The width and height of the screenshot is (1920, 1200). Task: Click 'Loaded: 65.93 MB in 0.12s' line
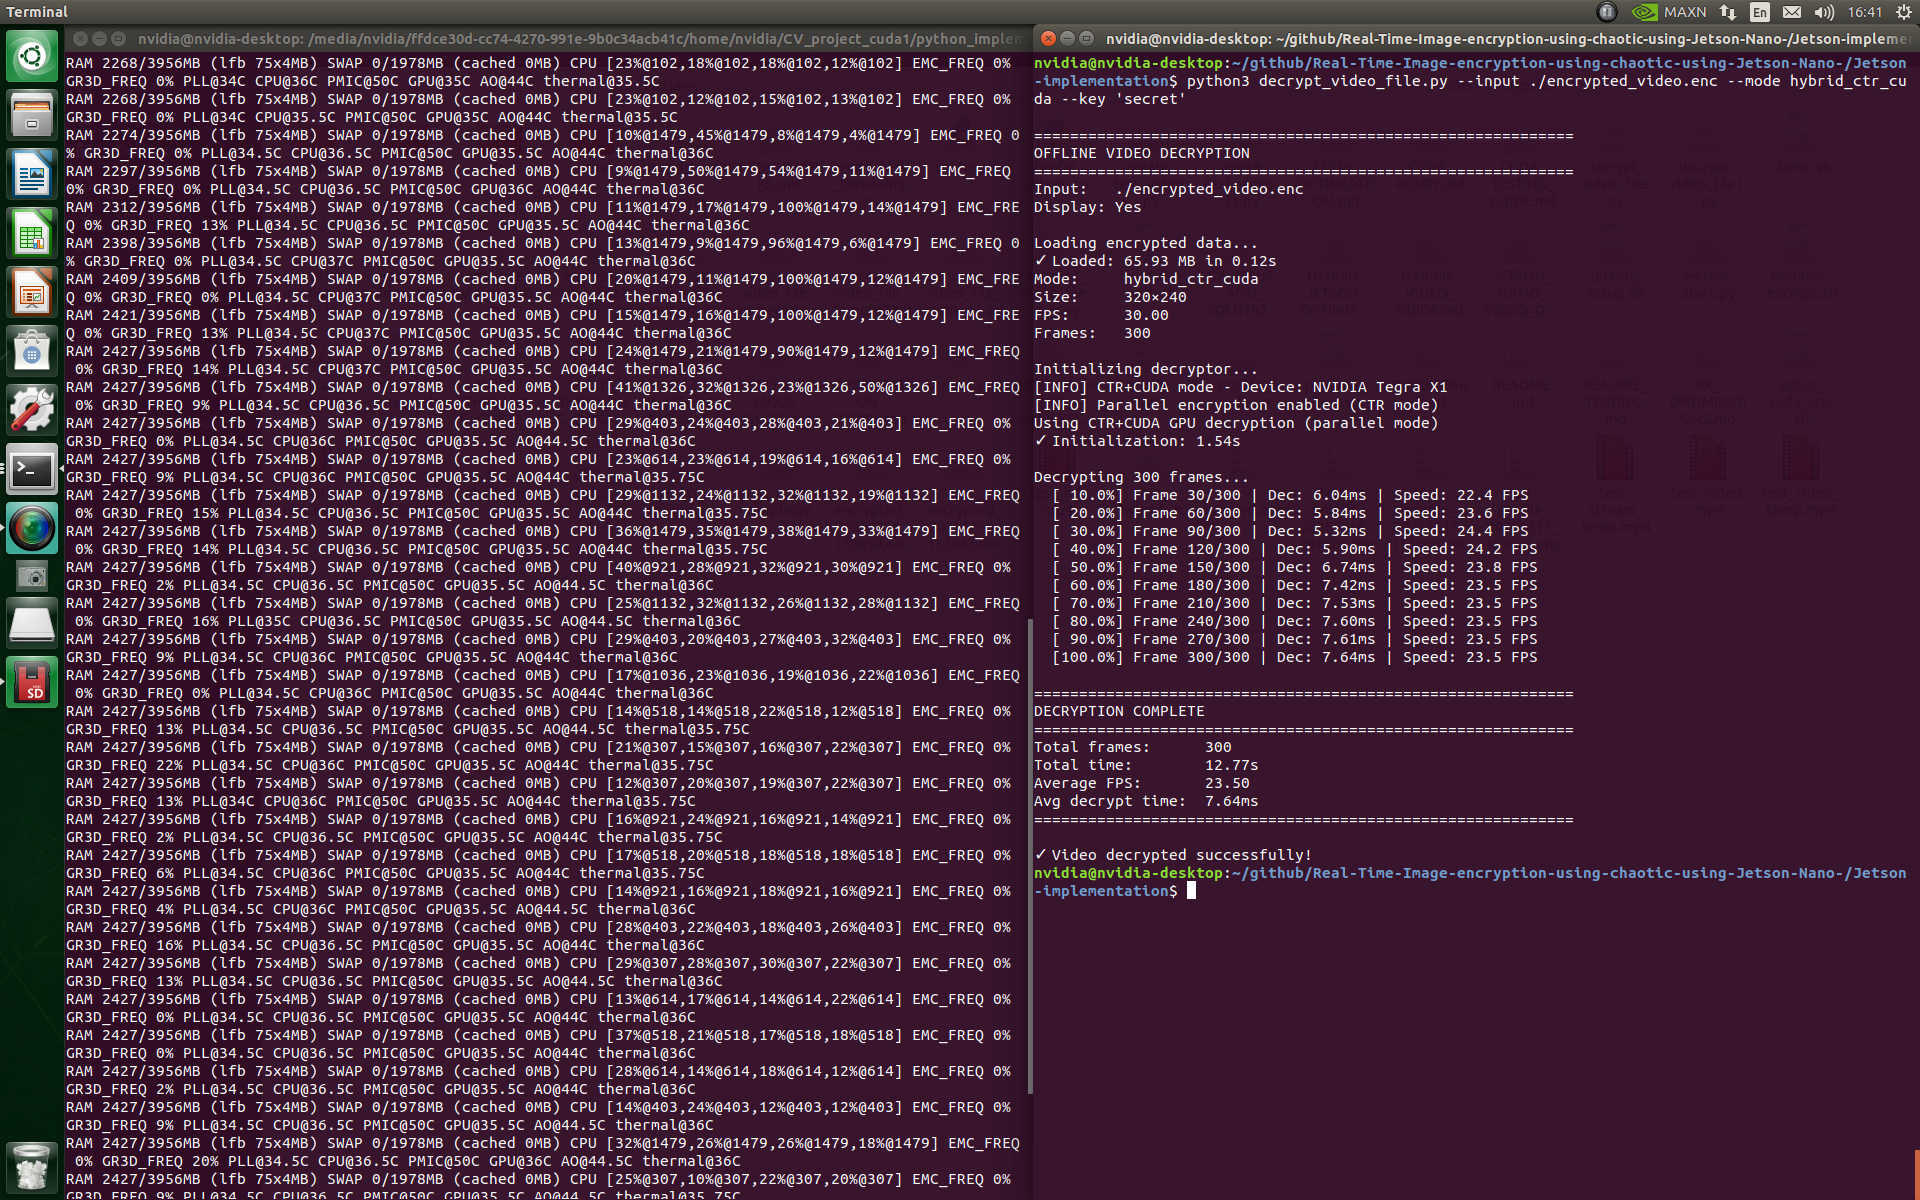click(1155, 261)
